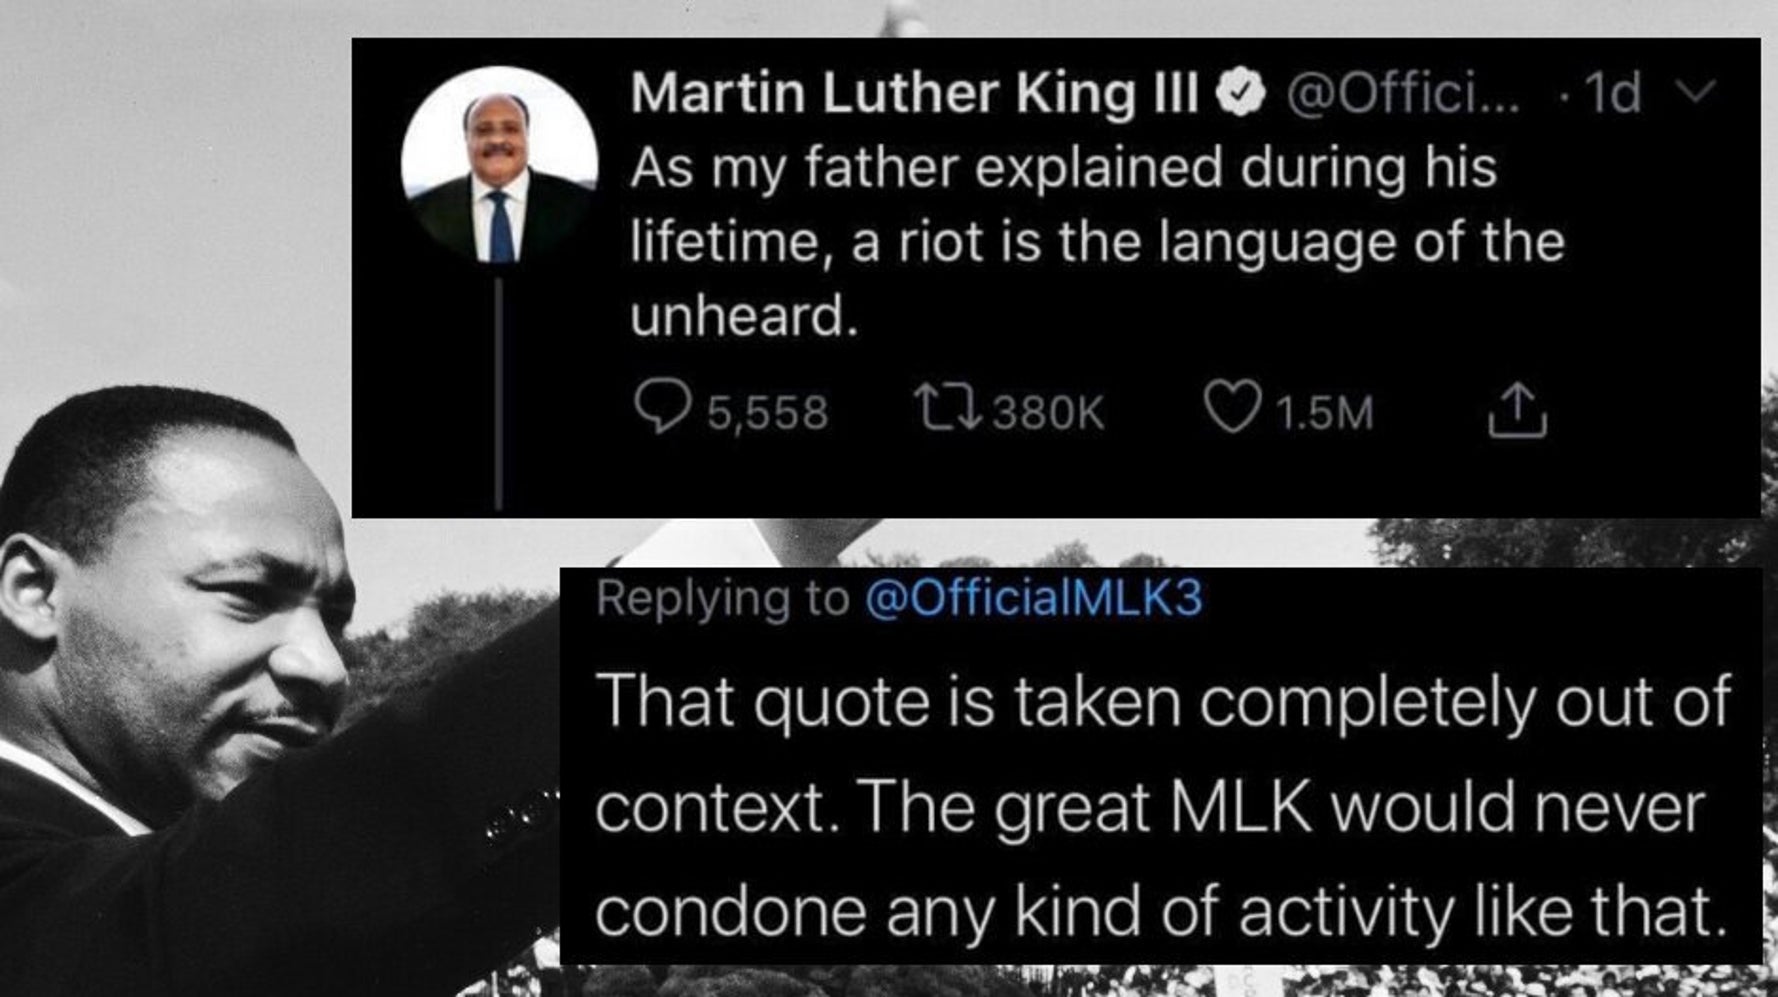
Task: Click the 1.5M likes count
Action: 1325,413
